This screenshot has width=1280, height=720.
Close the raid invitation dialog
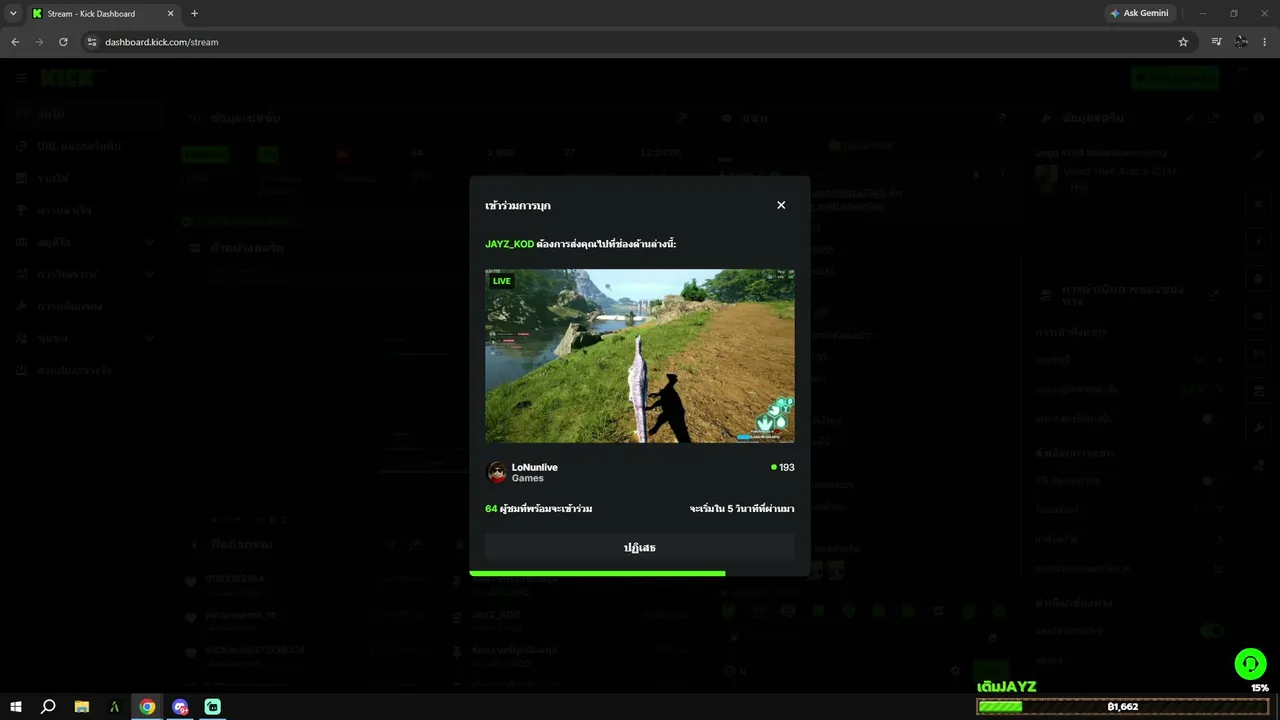click(781, 205)
